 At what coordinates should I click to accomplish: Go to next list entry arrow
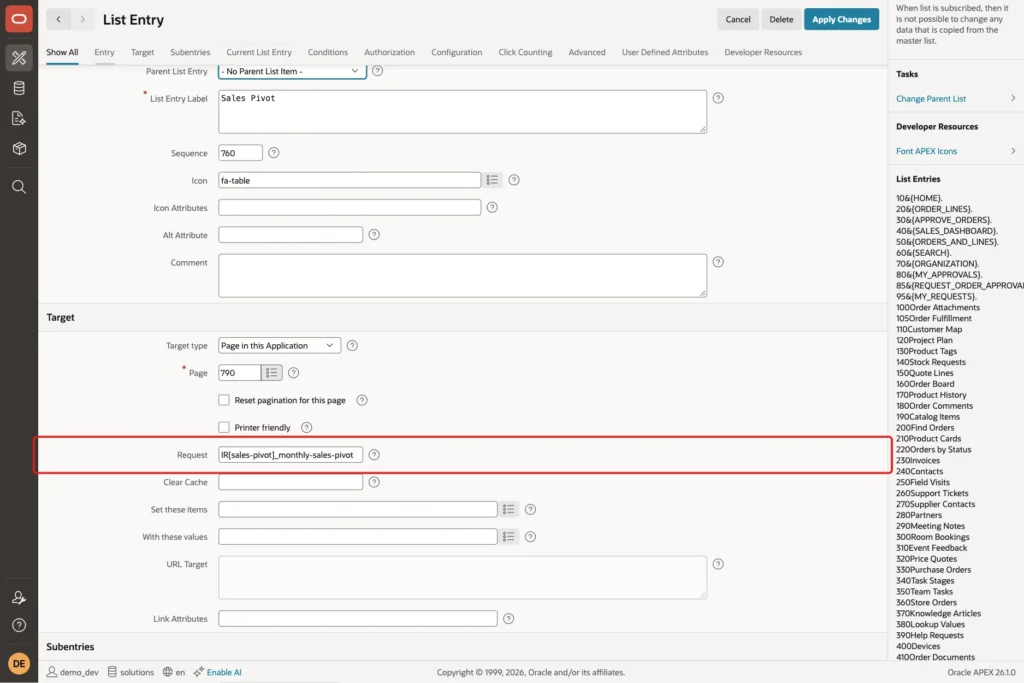click(82, 20)
